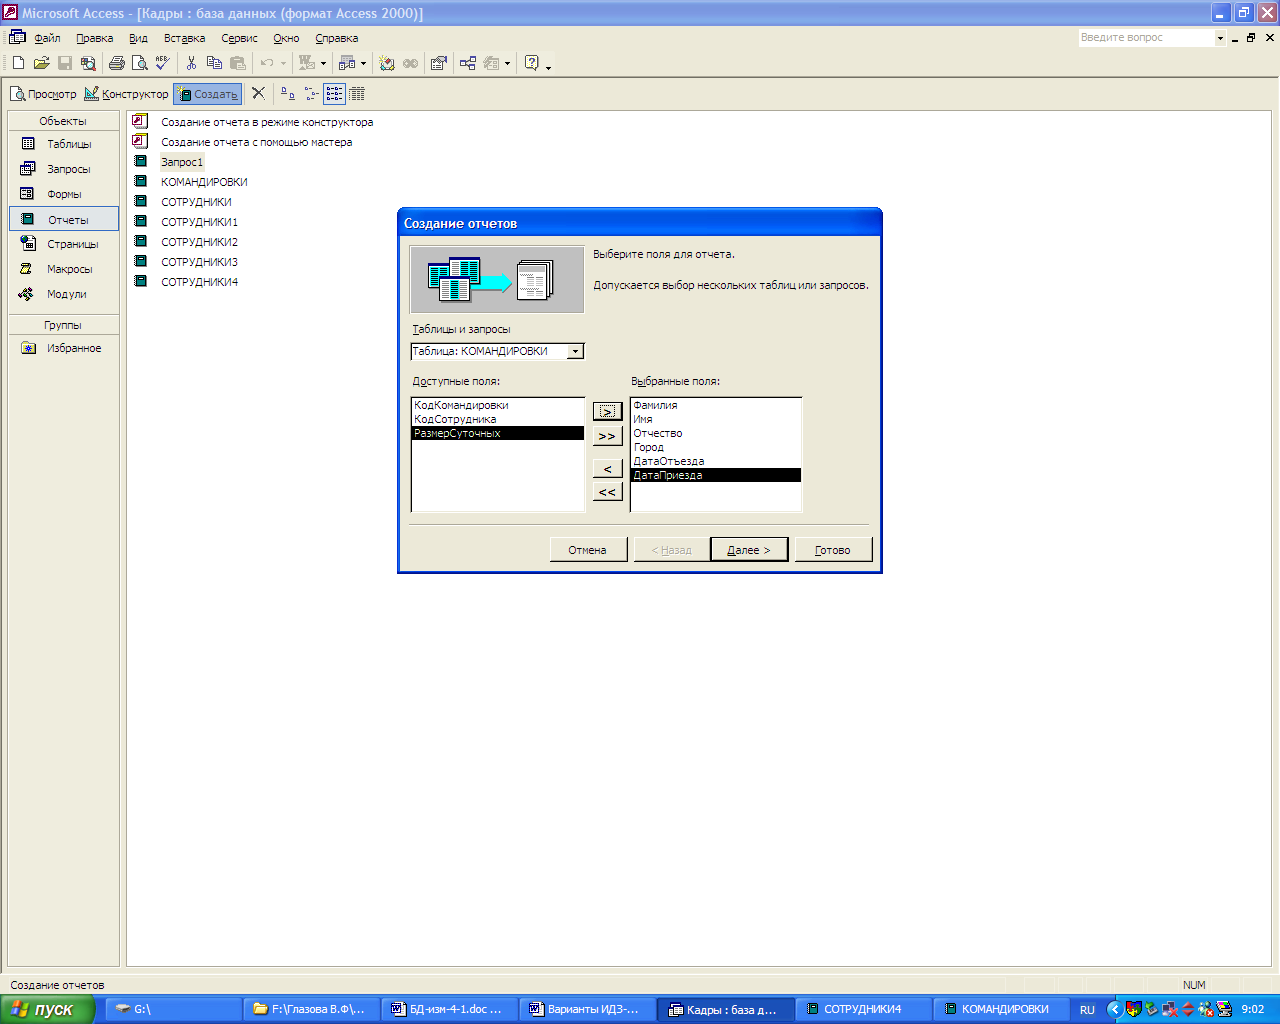The height and width of the screenshot is (1024, 1280).
Task: Click the Office Links toolbar icon
Action: click(307, 63)
